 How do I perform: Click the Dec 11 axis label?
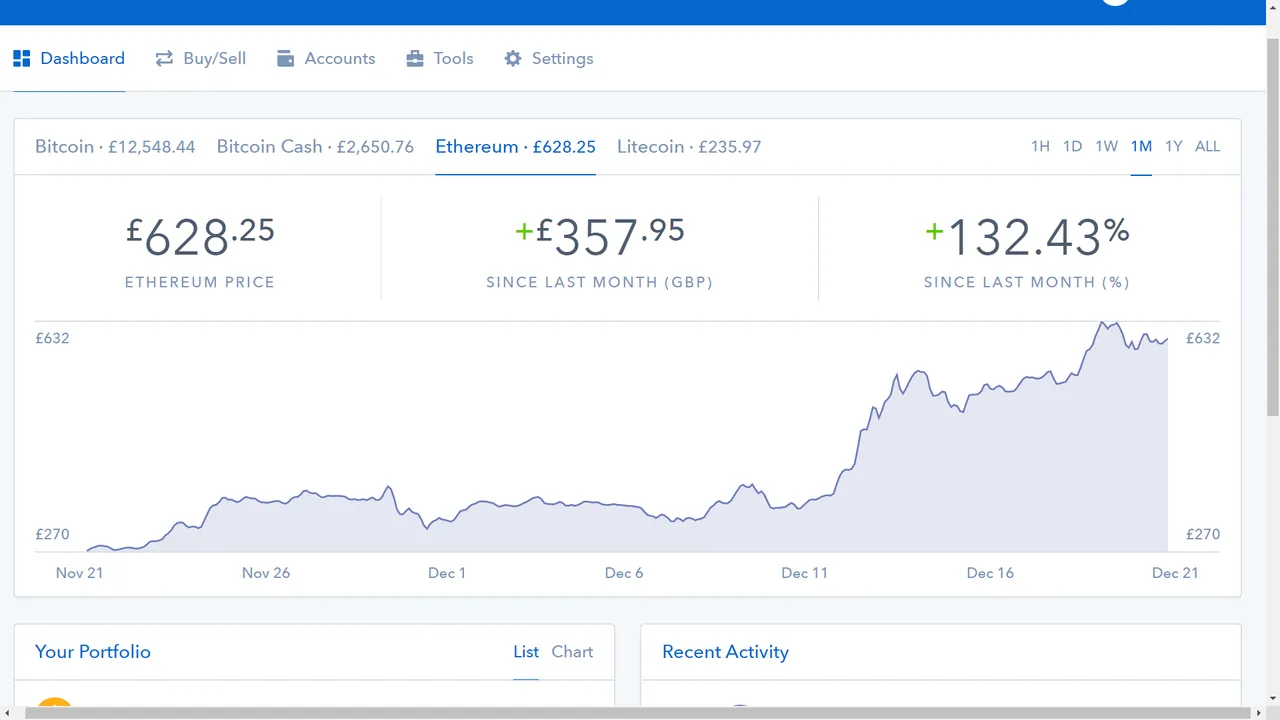[805, 573]
